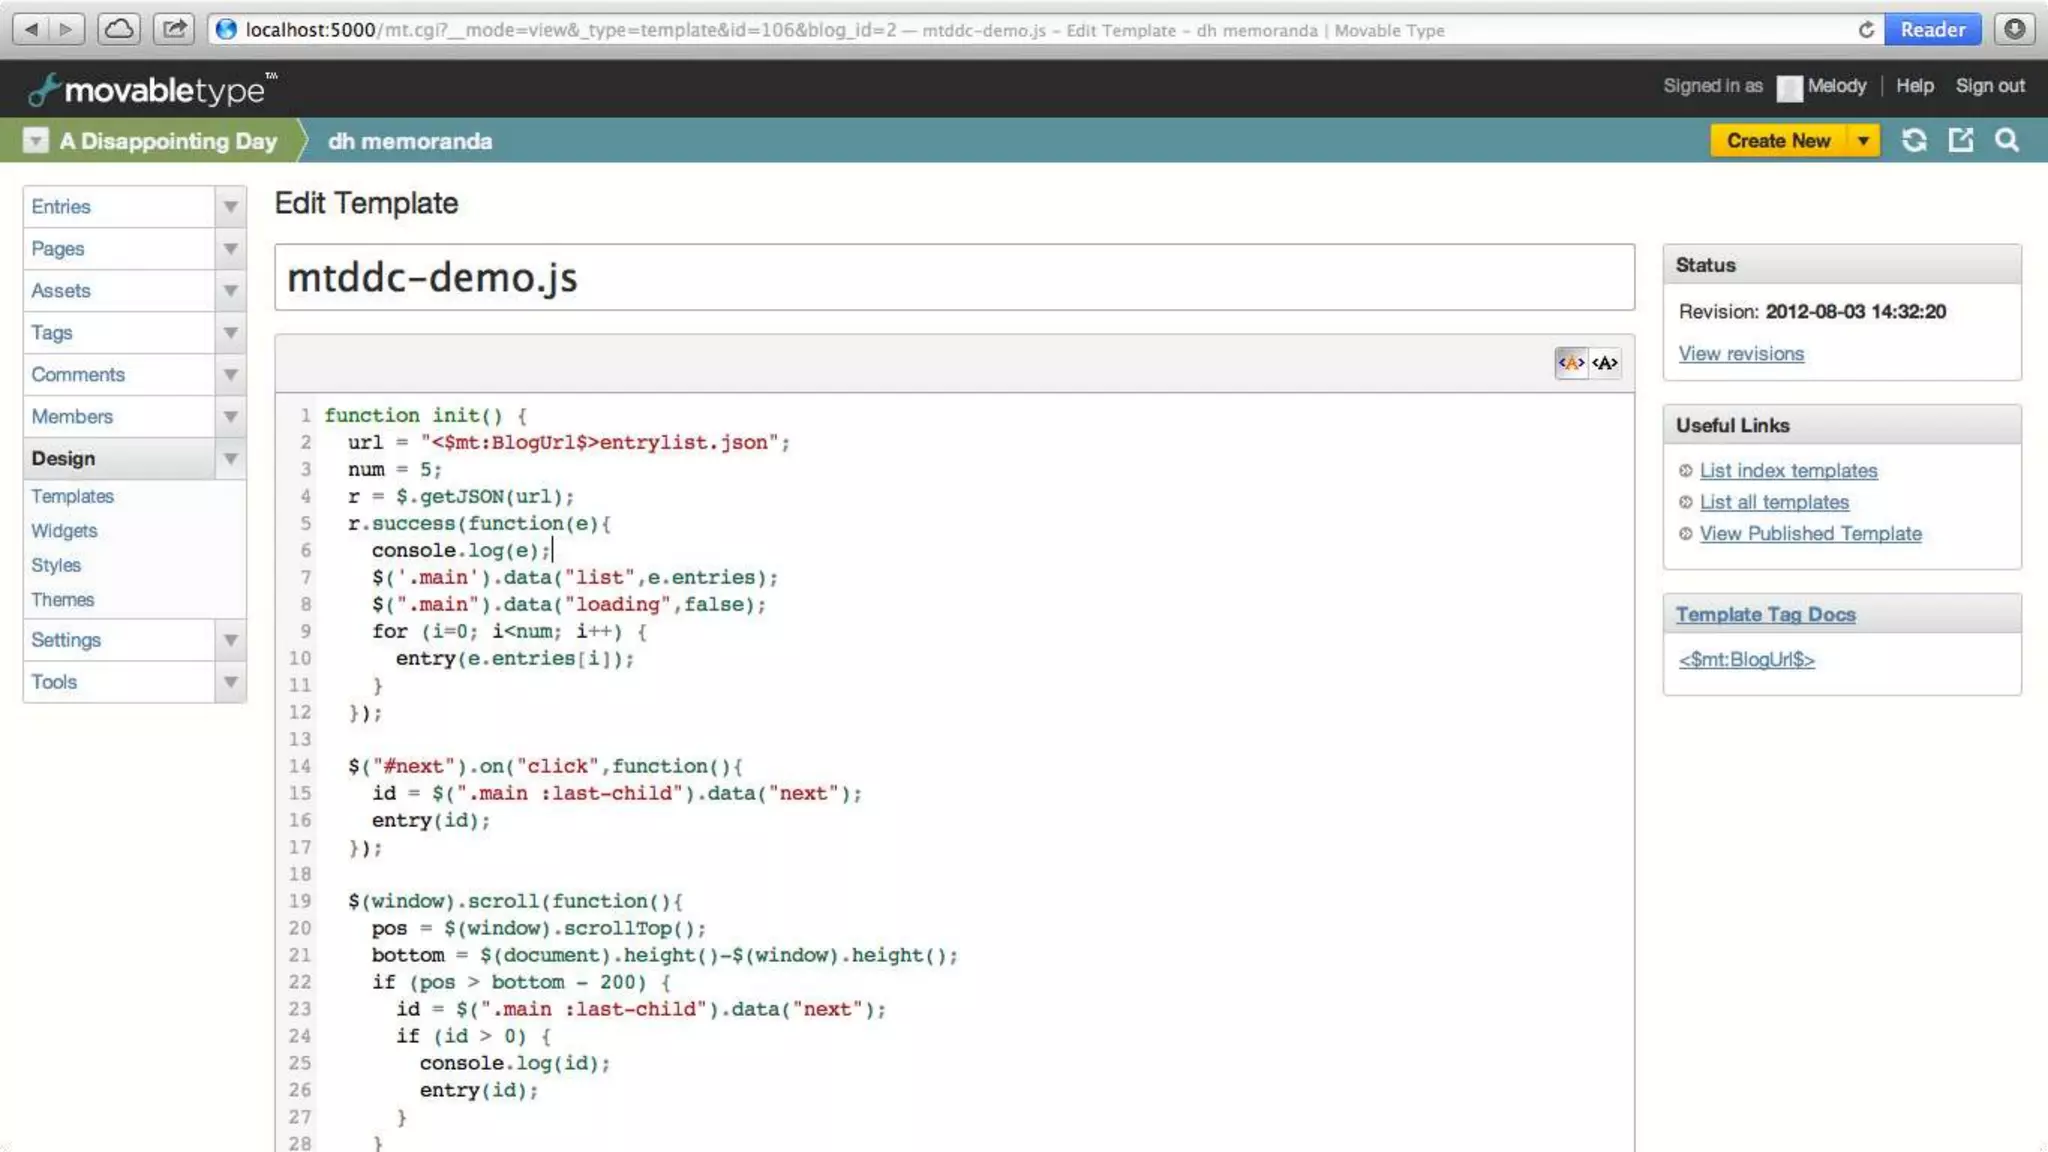Click the Search magnifier icon

(x=2007, y=141)
